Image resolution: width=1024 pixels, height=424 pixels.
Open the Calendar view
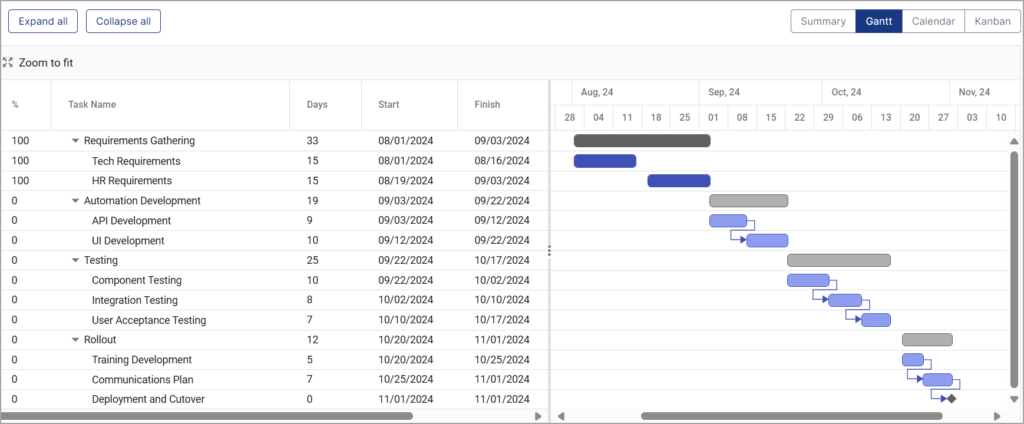click(x=933, y=22)
